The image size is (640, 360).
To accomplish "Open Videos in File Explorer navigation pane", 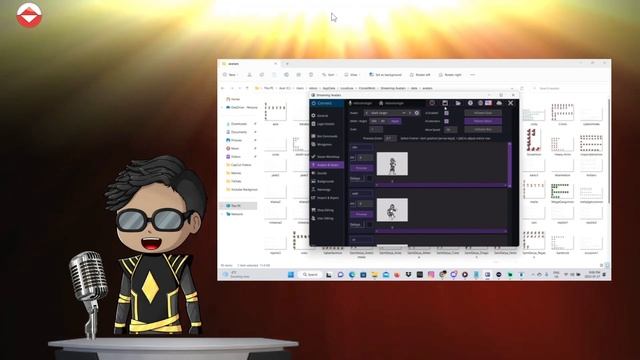I will (x=234, y=156).
